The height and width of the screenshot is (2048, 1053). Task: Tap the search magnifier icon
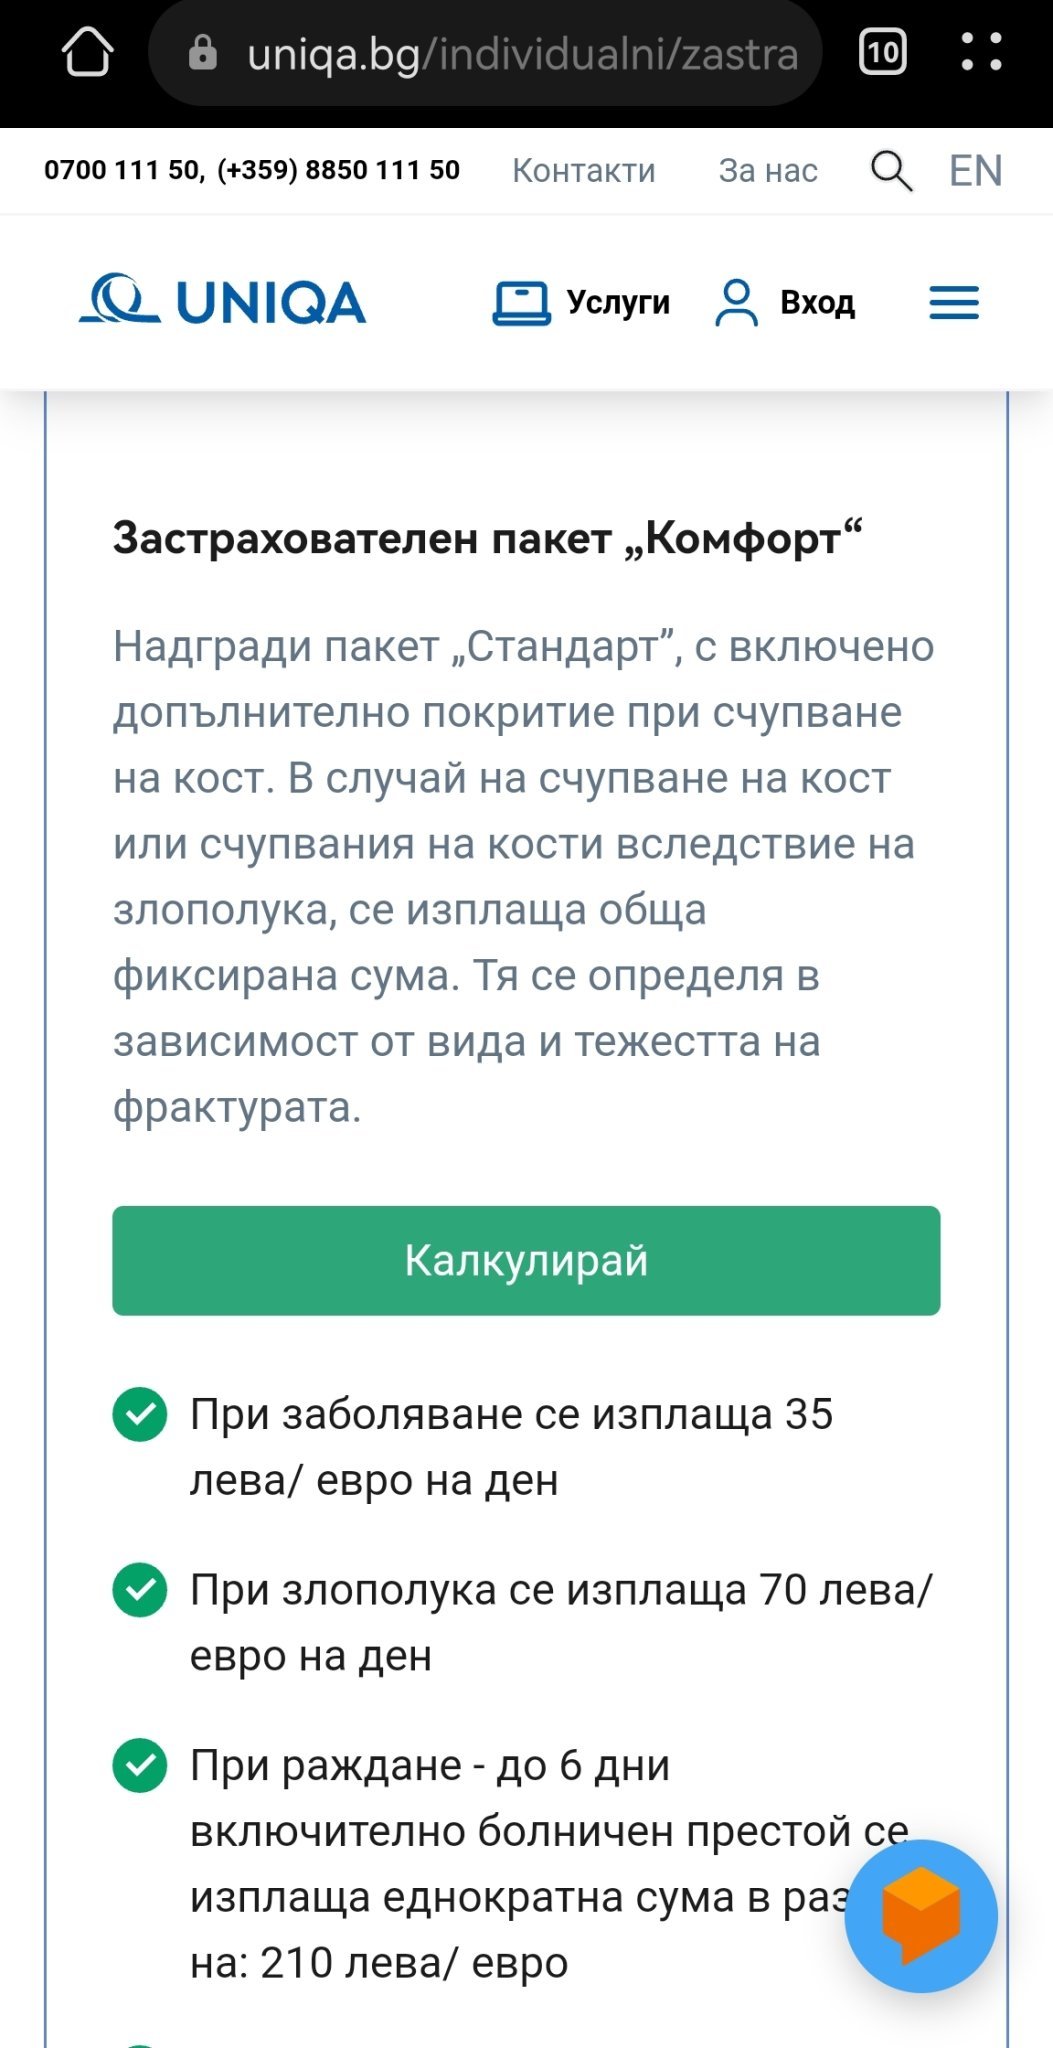pos(891,171)
